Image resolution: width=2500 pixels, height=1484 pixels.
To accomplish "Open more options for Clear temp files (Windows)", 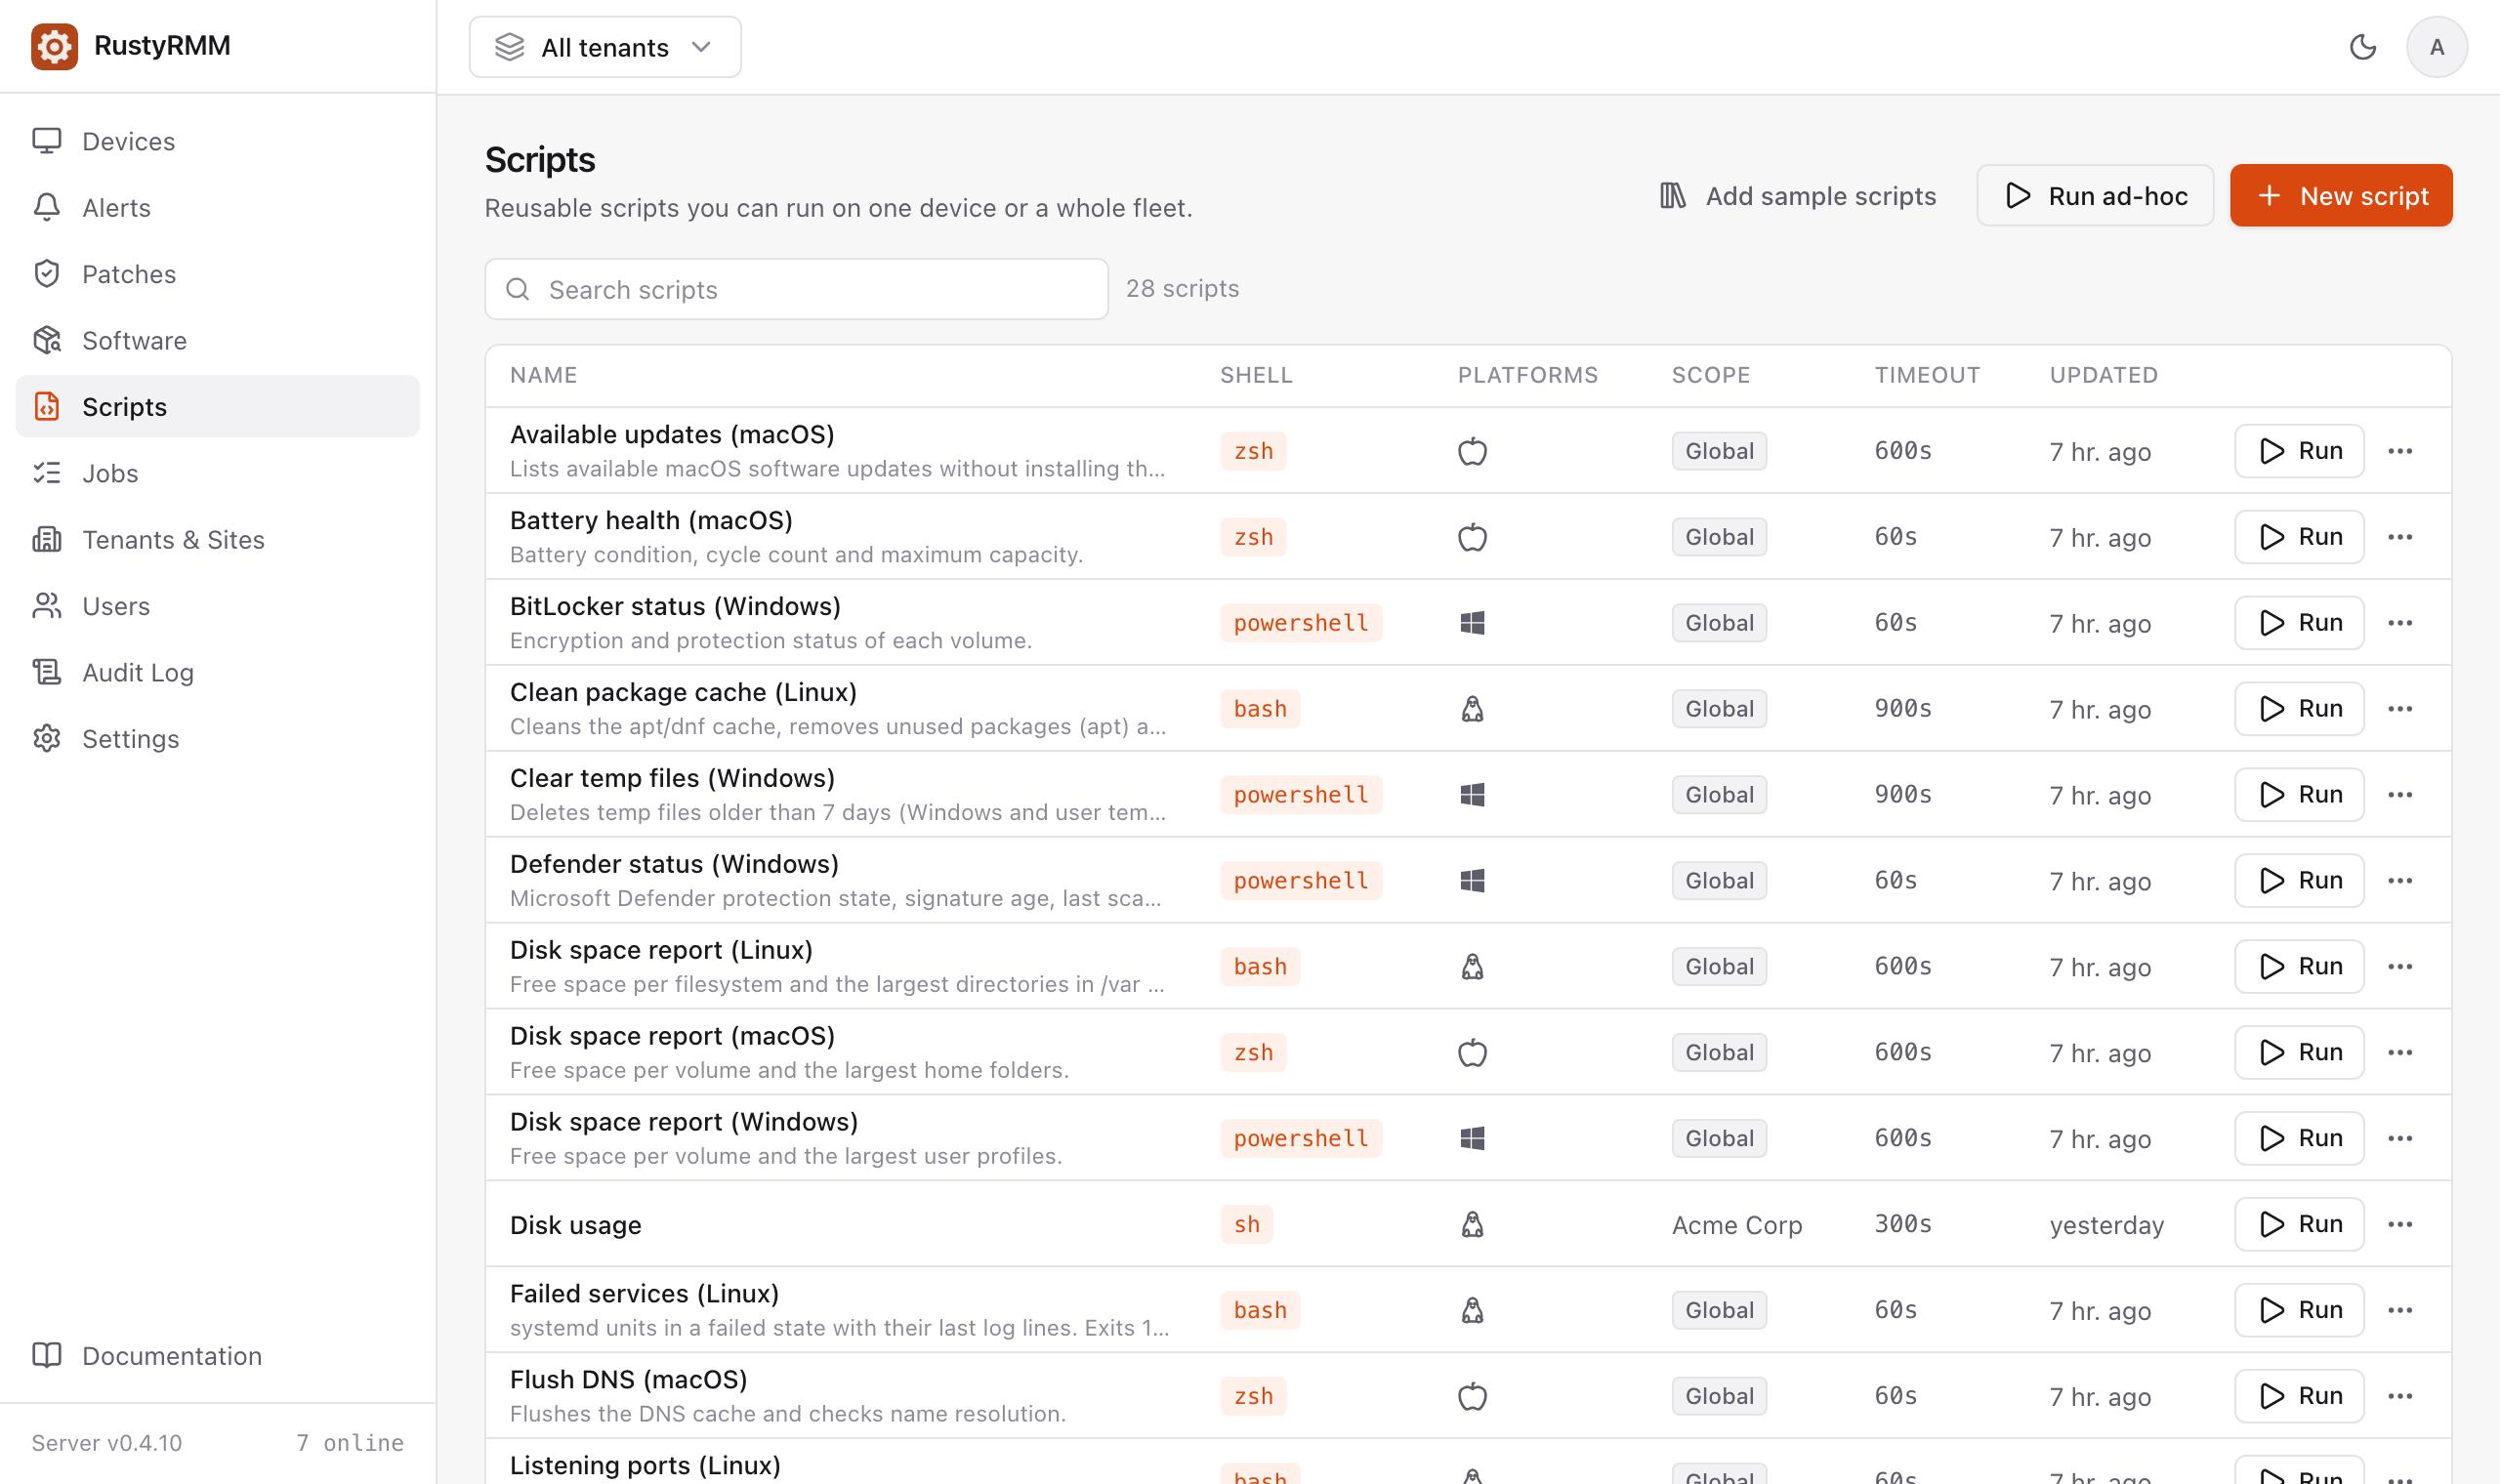I will click(x=2400, y=795).
